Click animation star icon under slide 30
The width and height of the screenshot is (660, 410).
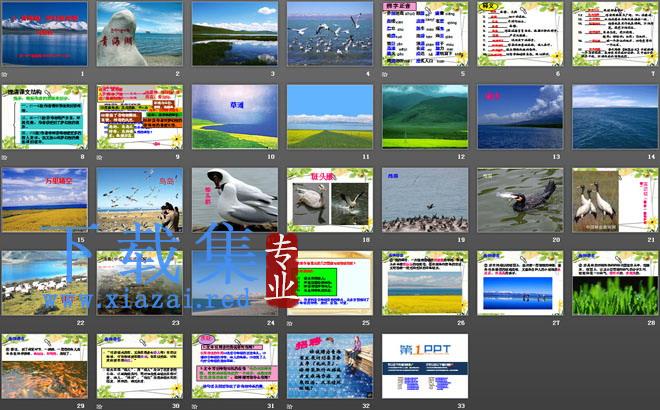(100, 407)
